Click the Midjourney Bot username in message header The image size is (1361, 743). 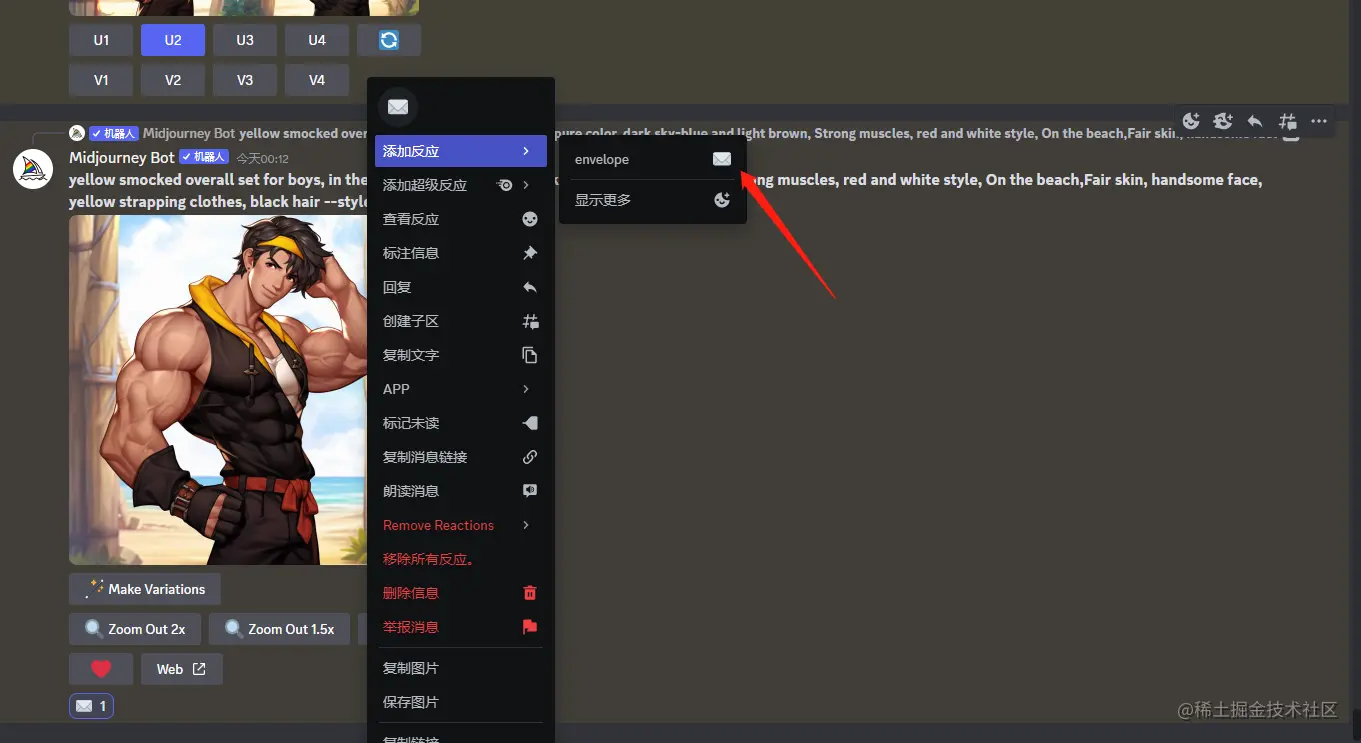[x=122, y=157]
